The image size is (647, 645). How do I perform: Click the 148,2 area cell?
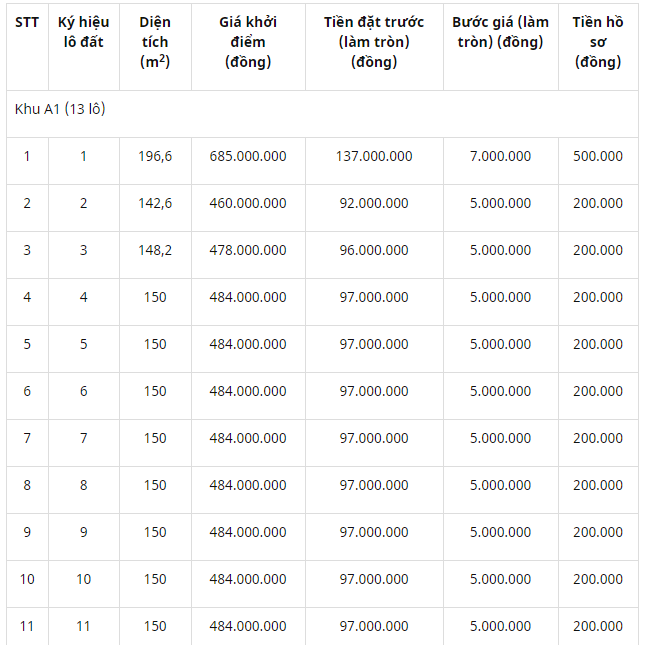coord(155,250)
